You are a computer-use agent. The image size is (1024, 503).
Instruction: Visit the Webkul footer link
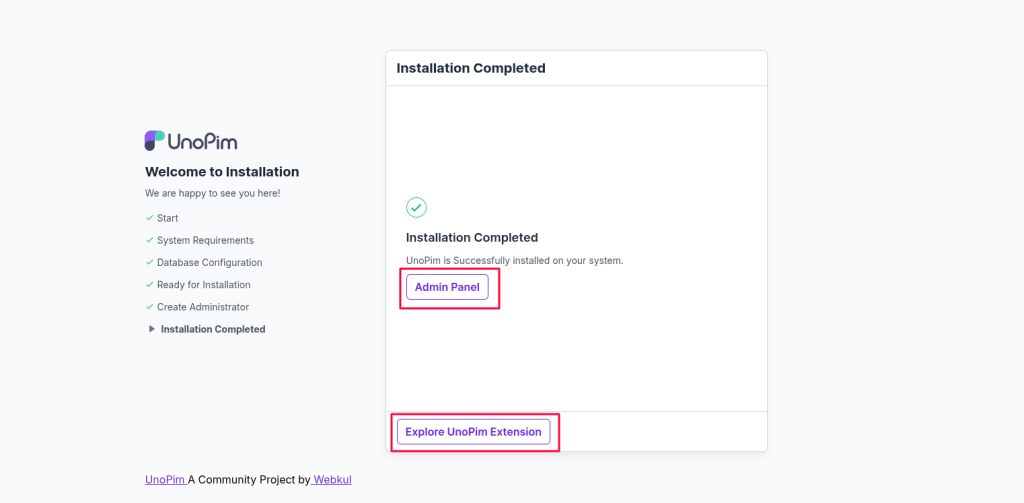332,479
